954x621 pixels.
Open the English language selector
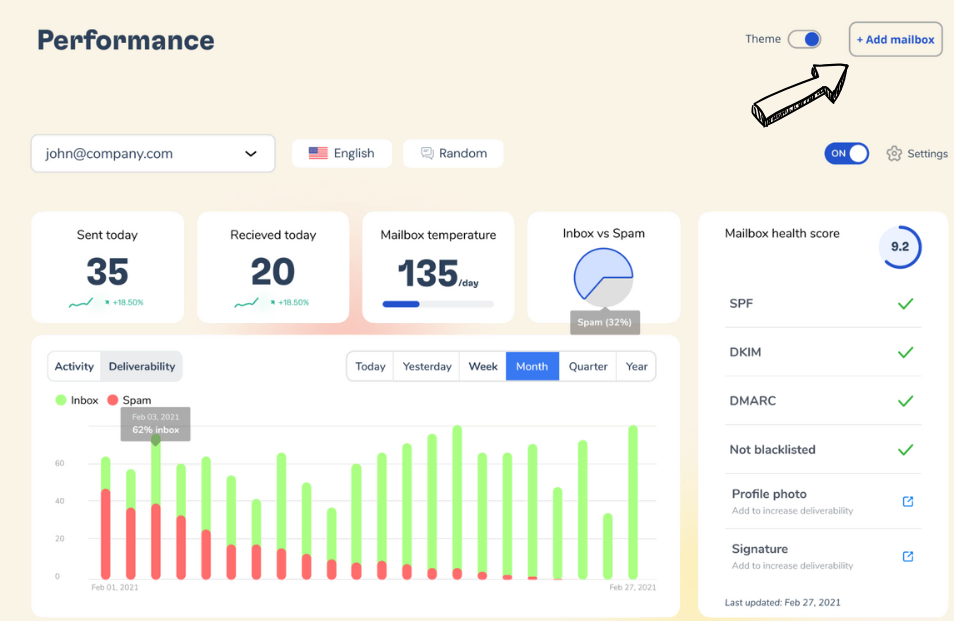[342, 153]
